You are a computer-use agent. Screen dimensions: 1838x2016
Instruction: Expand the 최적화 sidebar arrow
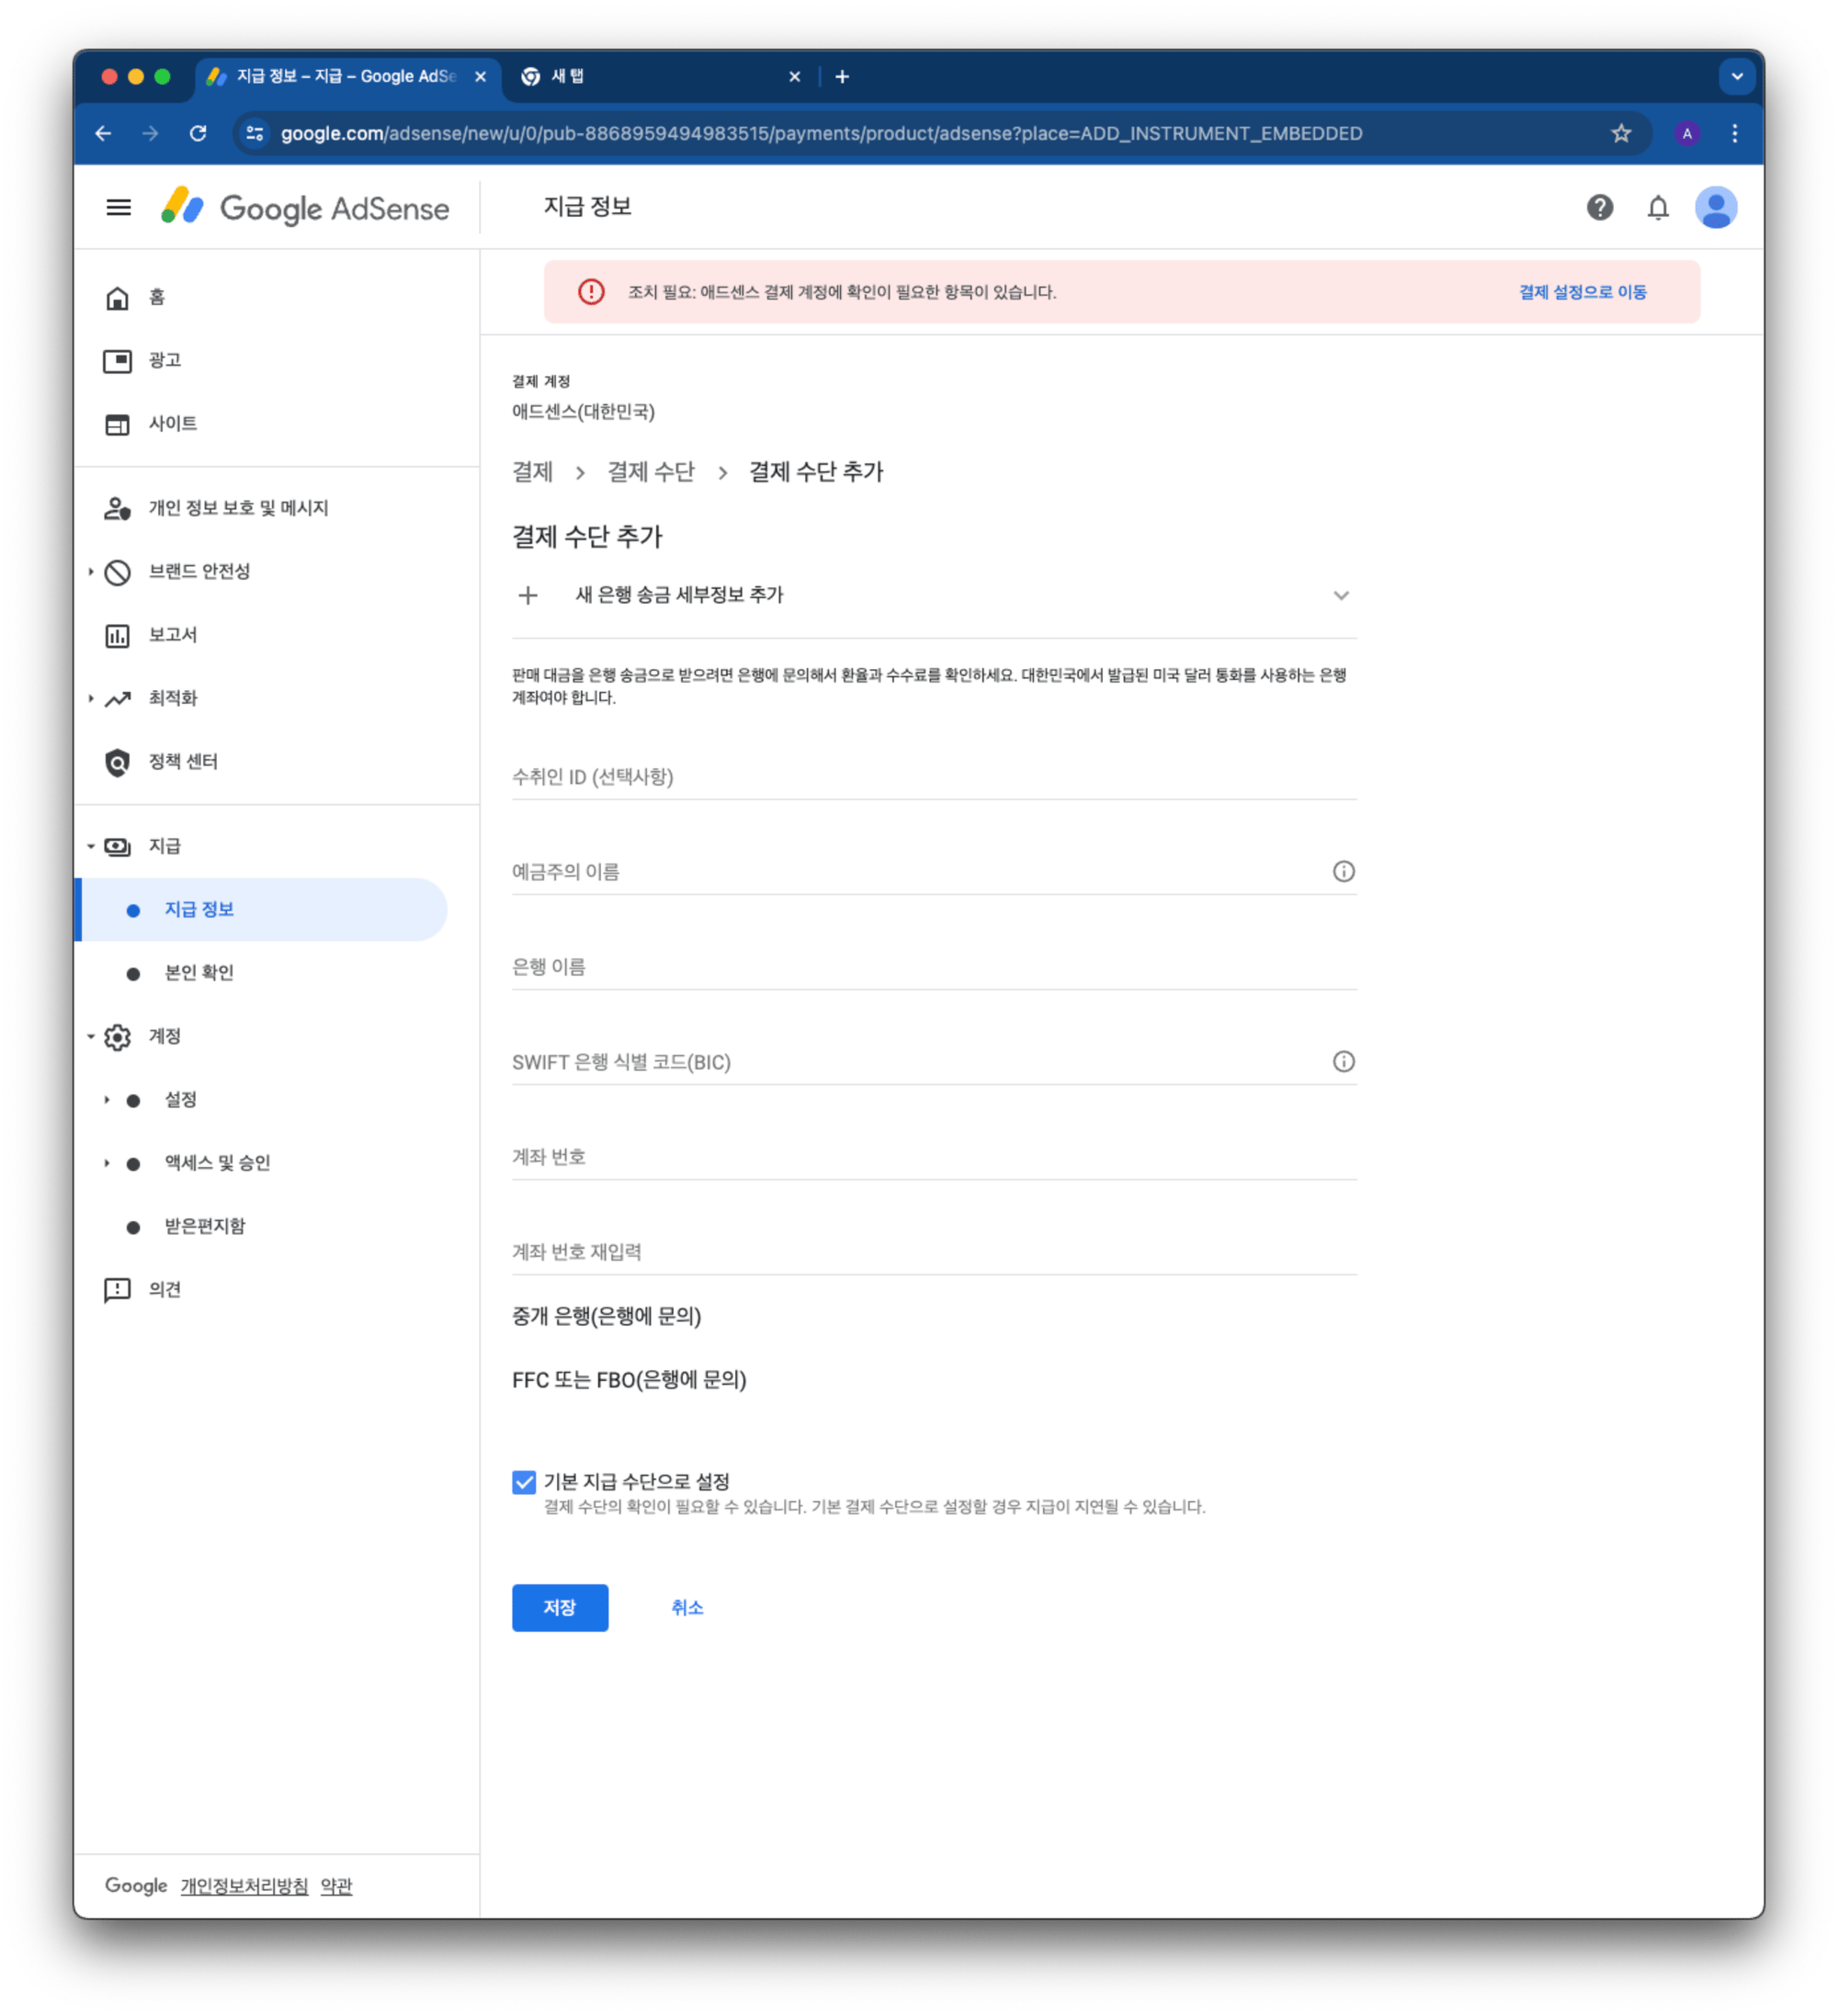(x=91, y=698)
